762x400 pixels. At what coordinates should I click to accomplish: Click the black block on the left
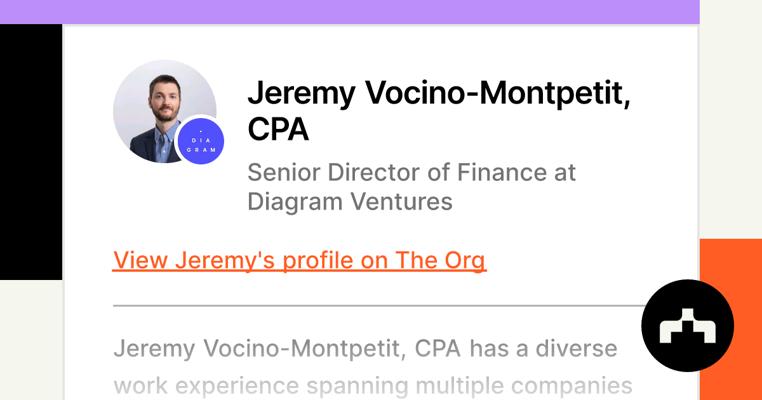pos(30,150)
